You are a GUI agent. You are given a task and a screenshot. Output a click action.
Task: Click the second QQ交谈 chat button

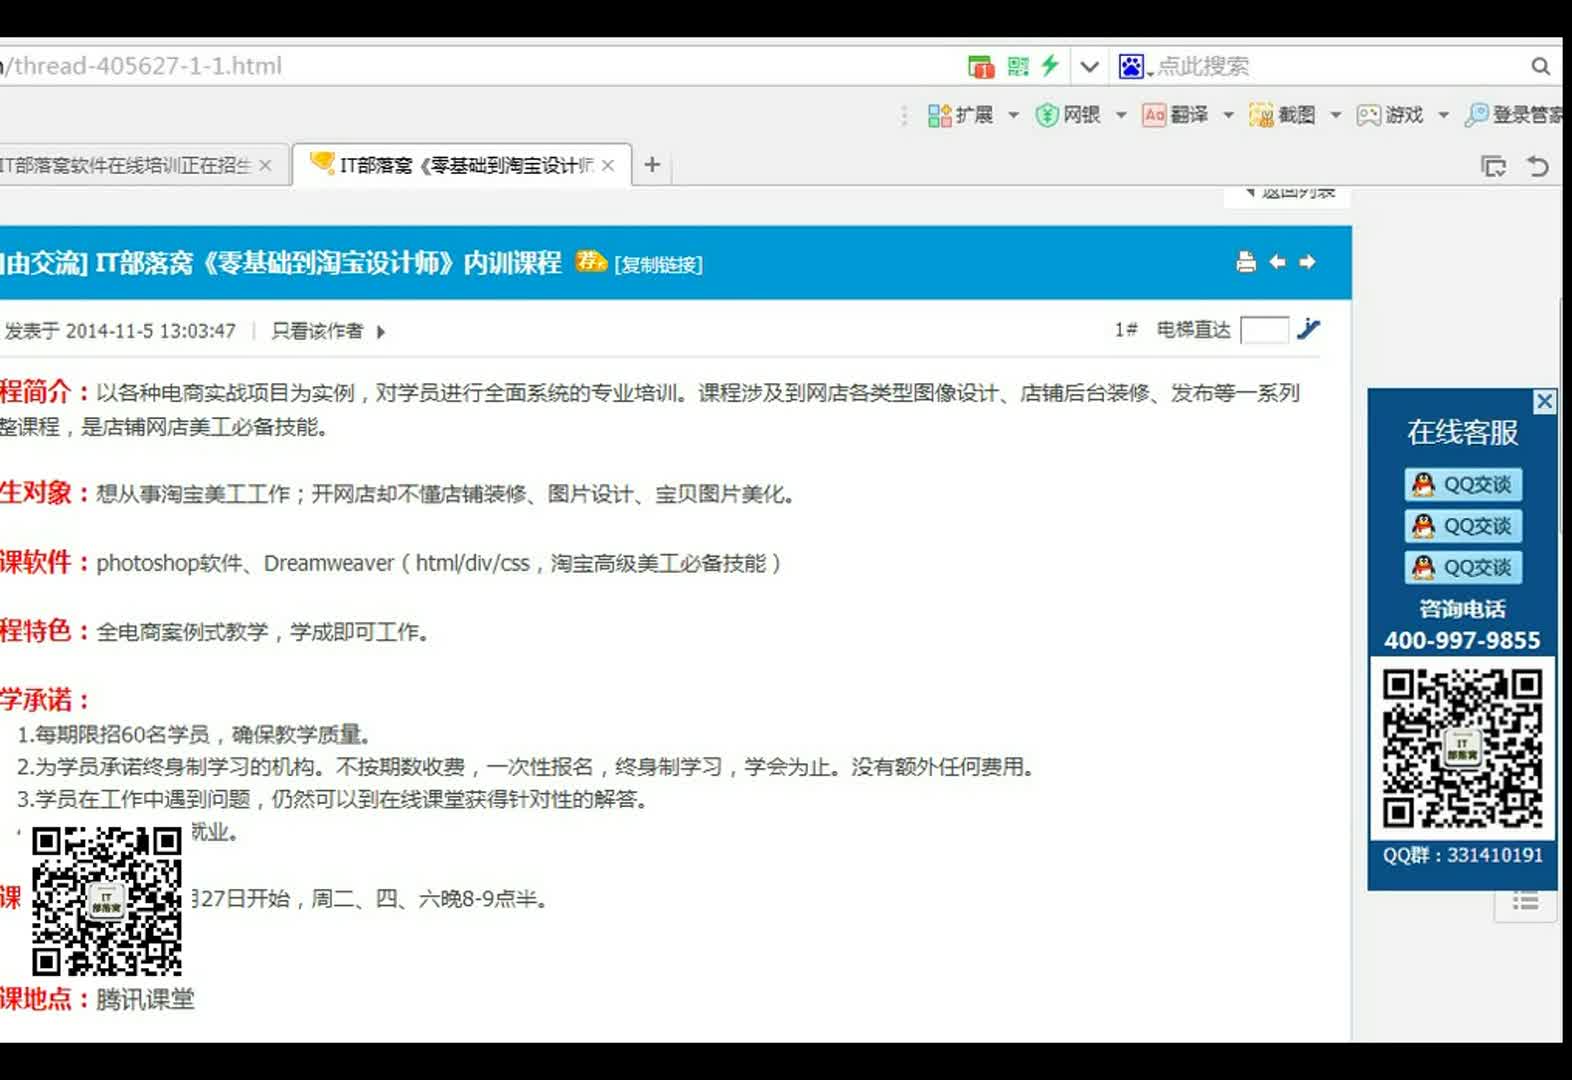[x=1463, y=526]
